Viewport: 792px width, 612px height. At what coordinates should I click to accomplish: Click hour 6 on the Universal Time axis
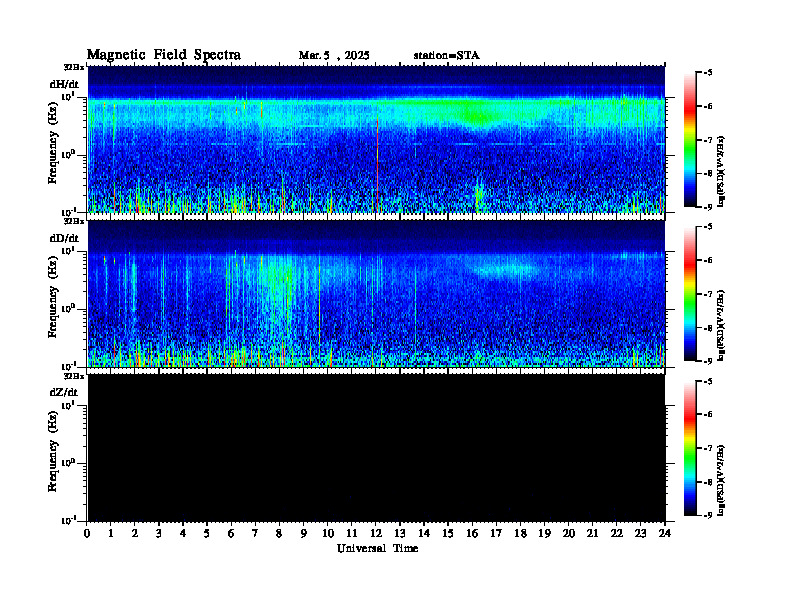point(231,534)
